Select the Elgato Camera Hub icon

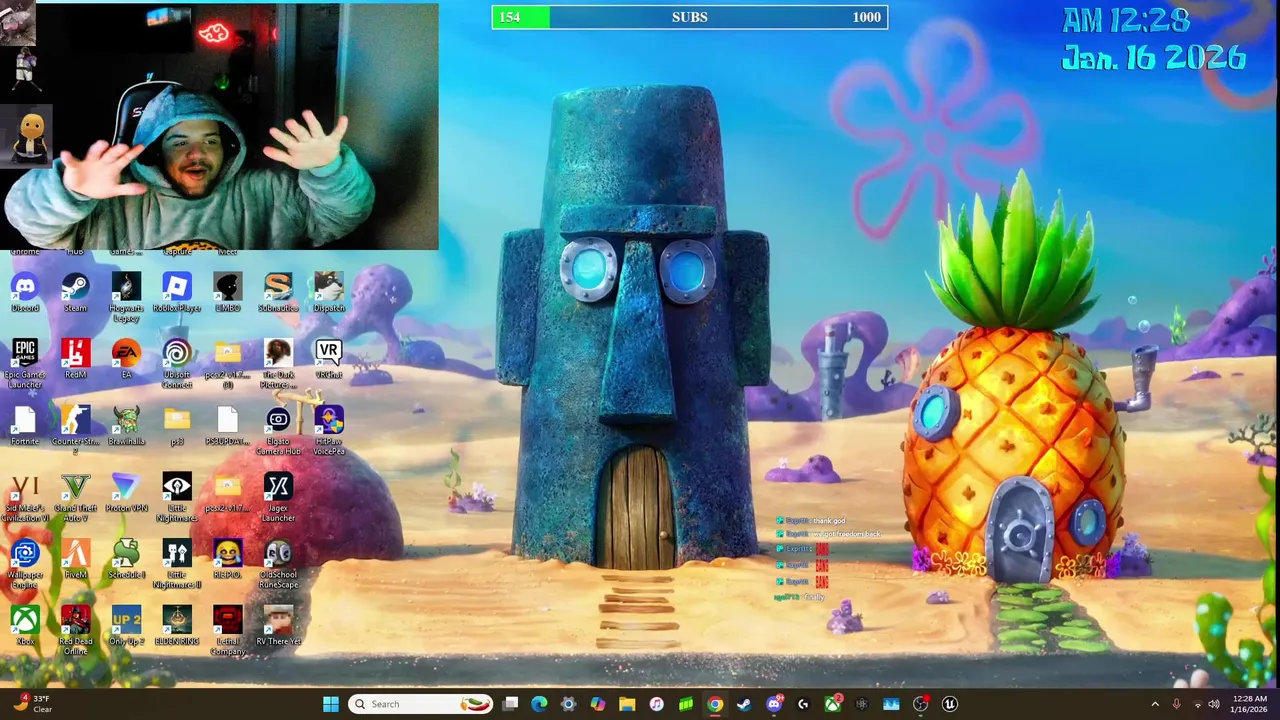pos(278,430)
